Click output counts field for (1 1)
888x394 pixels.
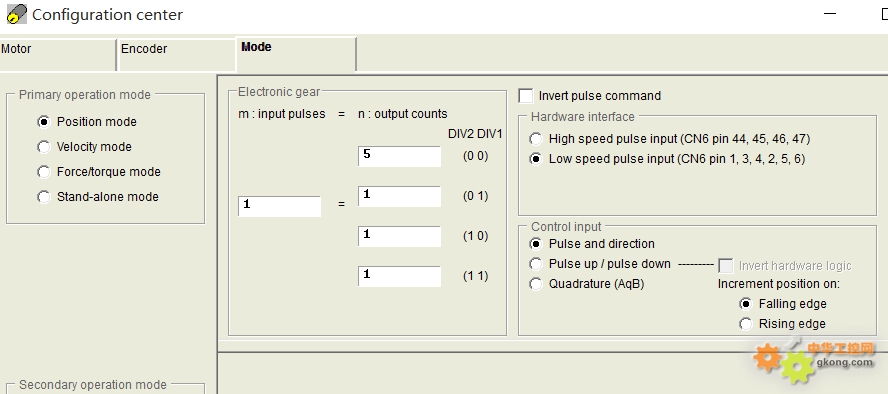click(x=399, y=276)
